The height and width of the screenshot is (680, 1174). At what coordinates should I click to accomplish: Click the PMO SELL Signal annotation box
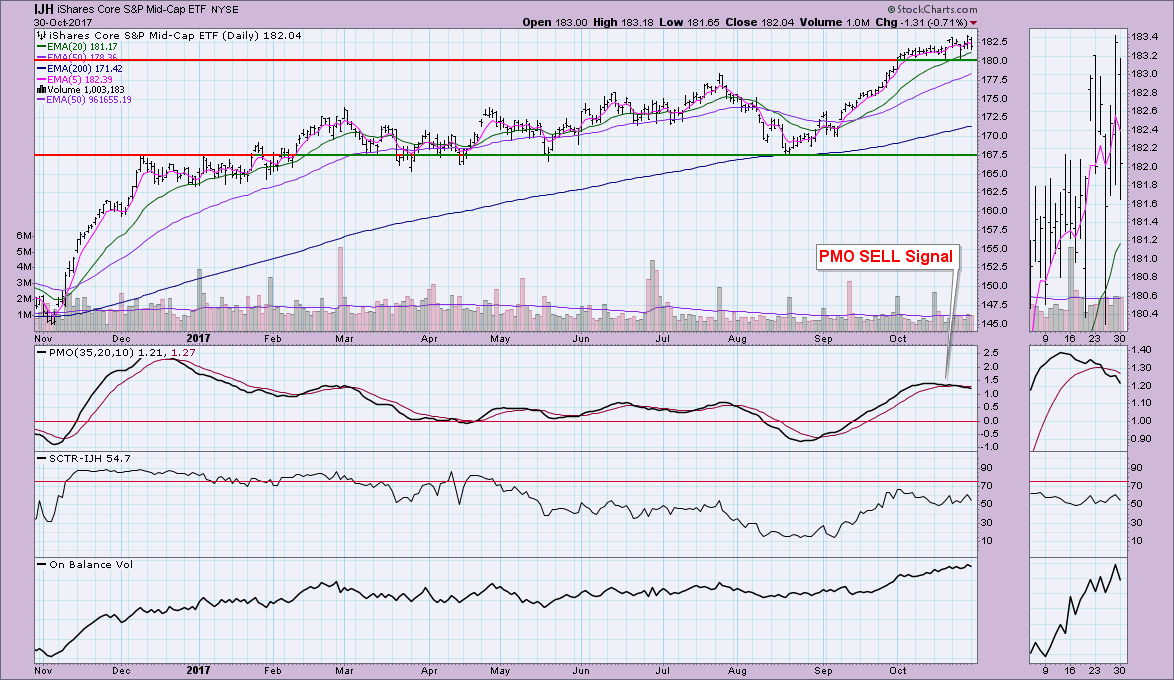point(886,256)
